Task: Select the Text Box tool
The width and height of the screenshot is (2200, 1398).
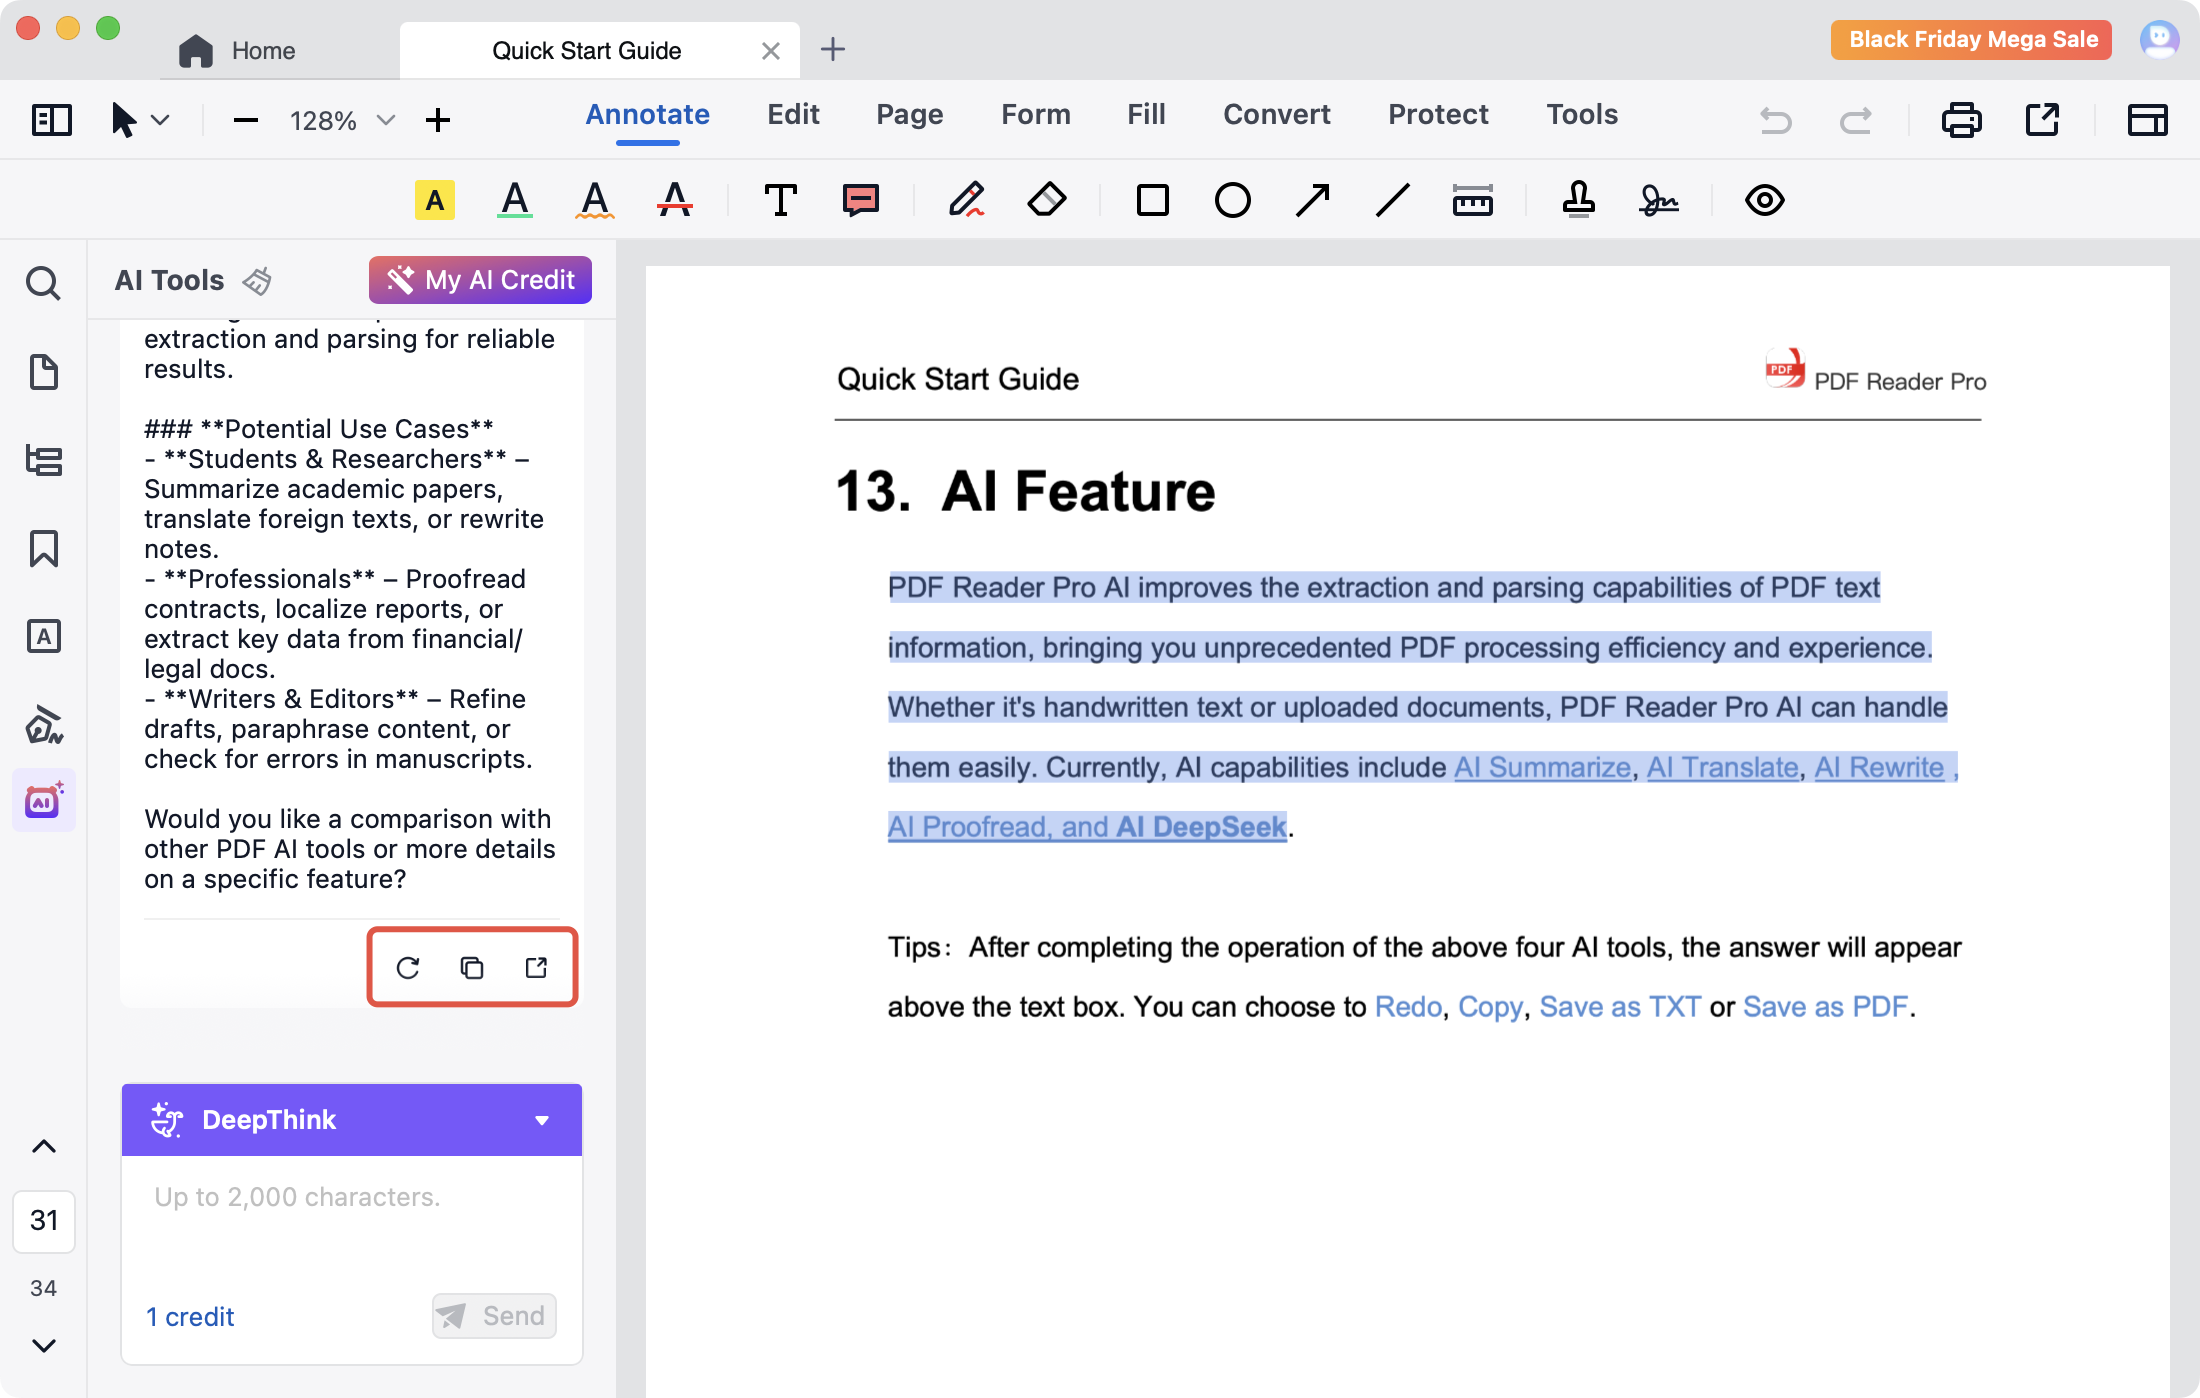Action: pyautogui.click(x=780, y=200)
